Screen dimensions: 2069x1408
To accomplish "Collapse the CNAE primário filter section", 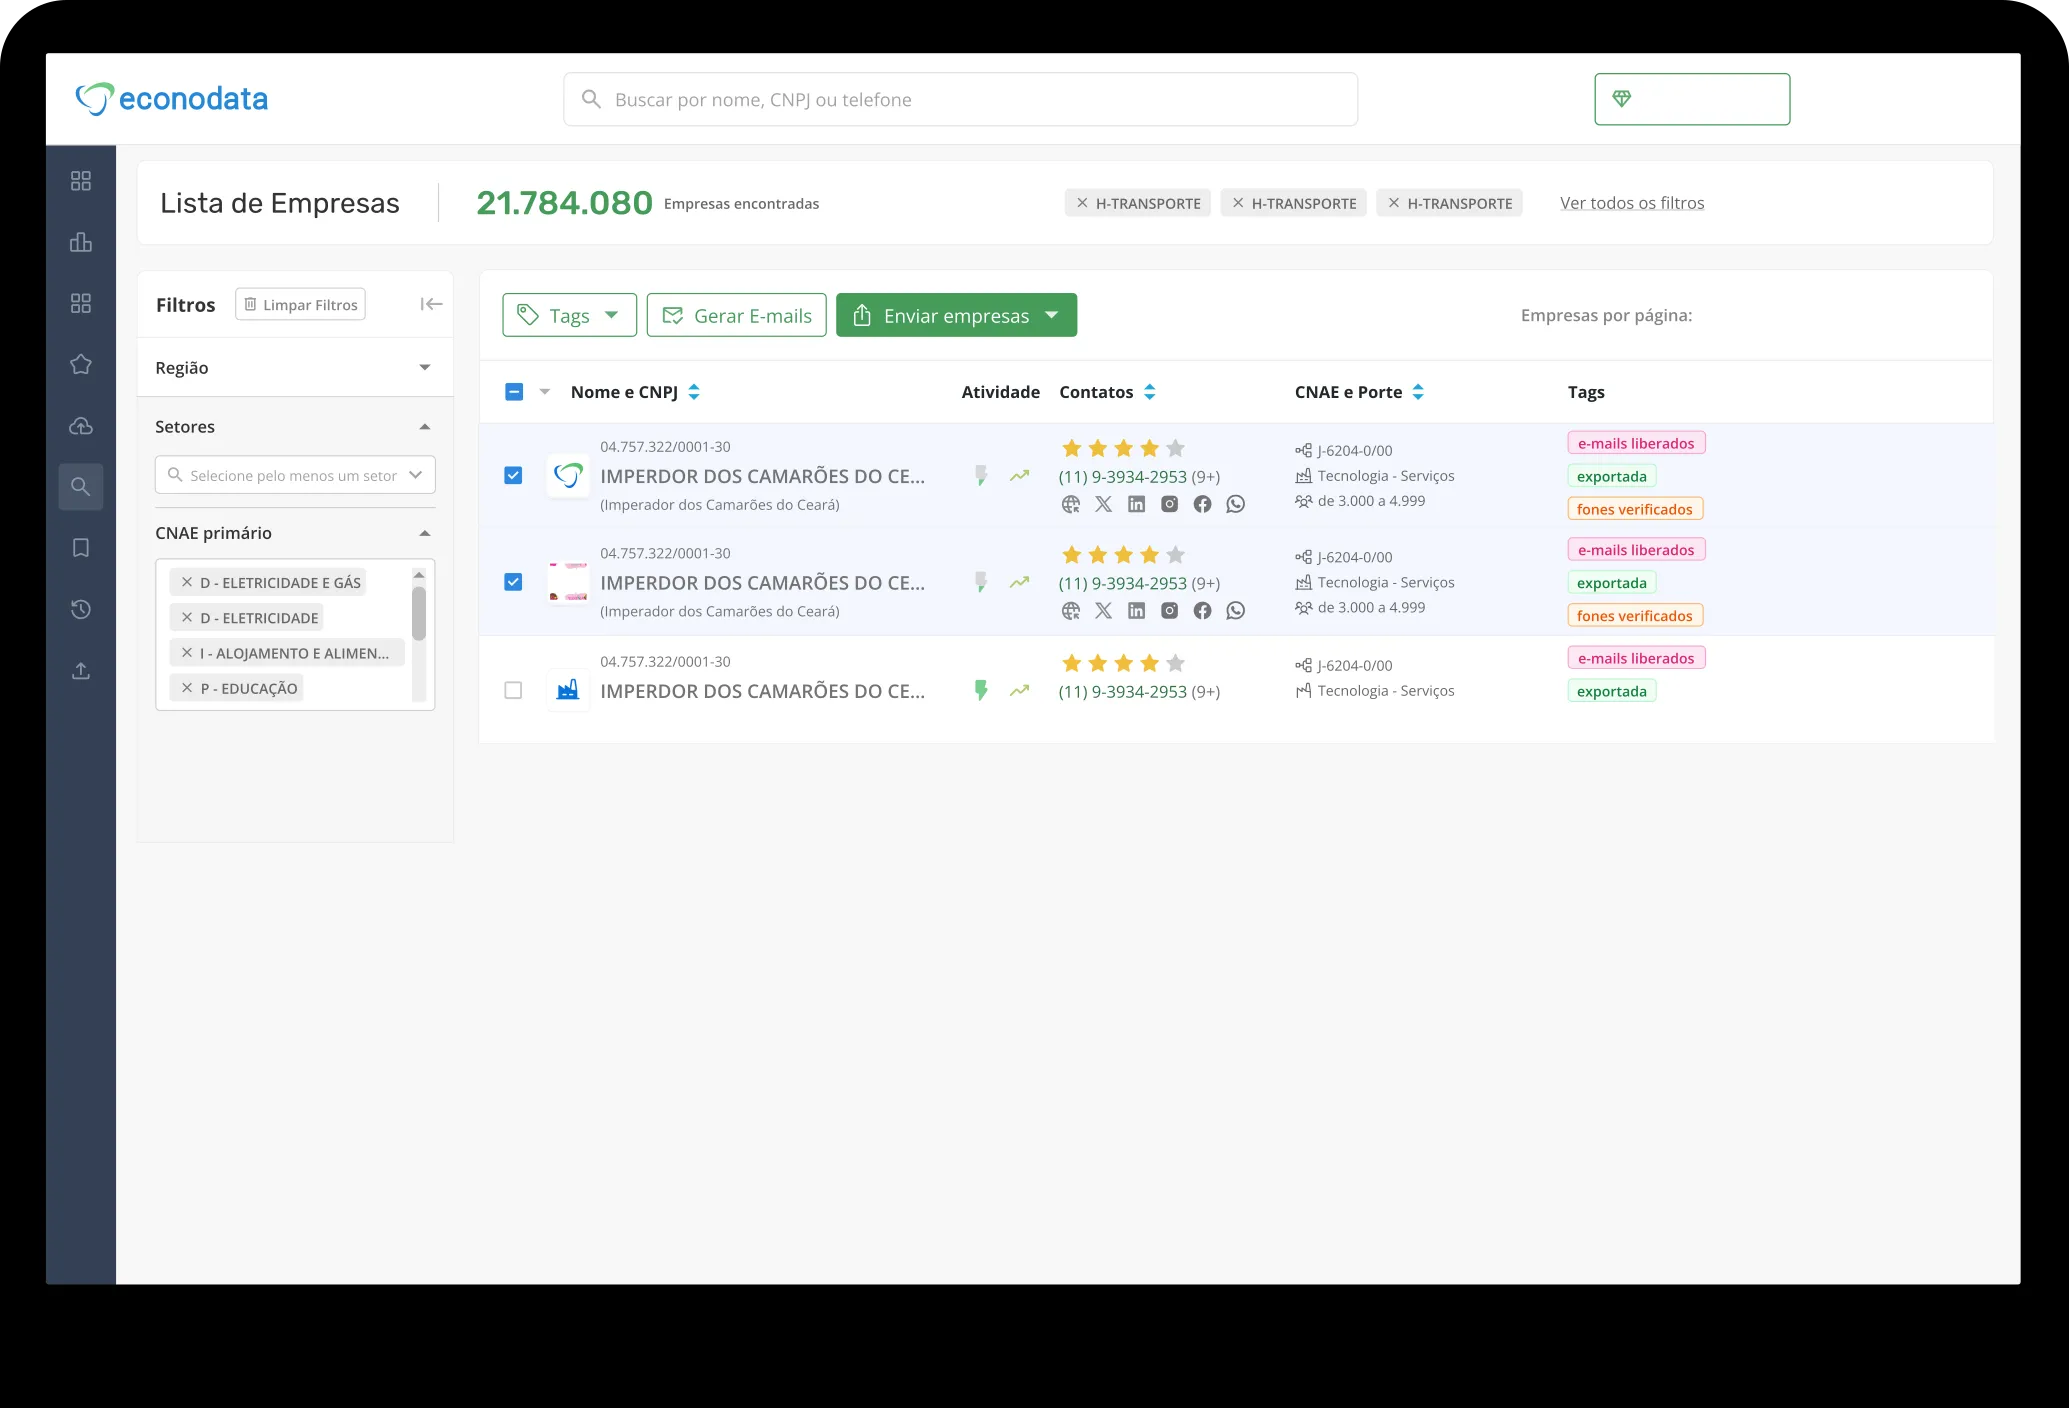I will click(x=425, y=532).
